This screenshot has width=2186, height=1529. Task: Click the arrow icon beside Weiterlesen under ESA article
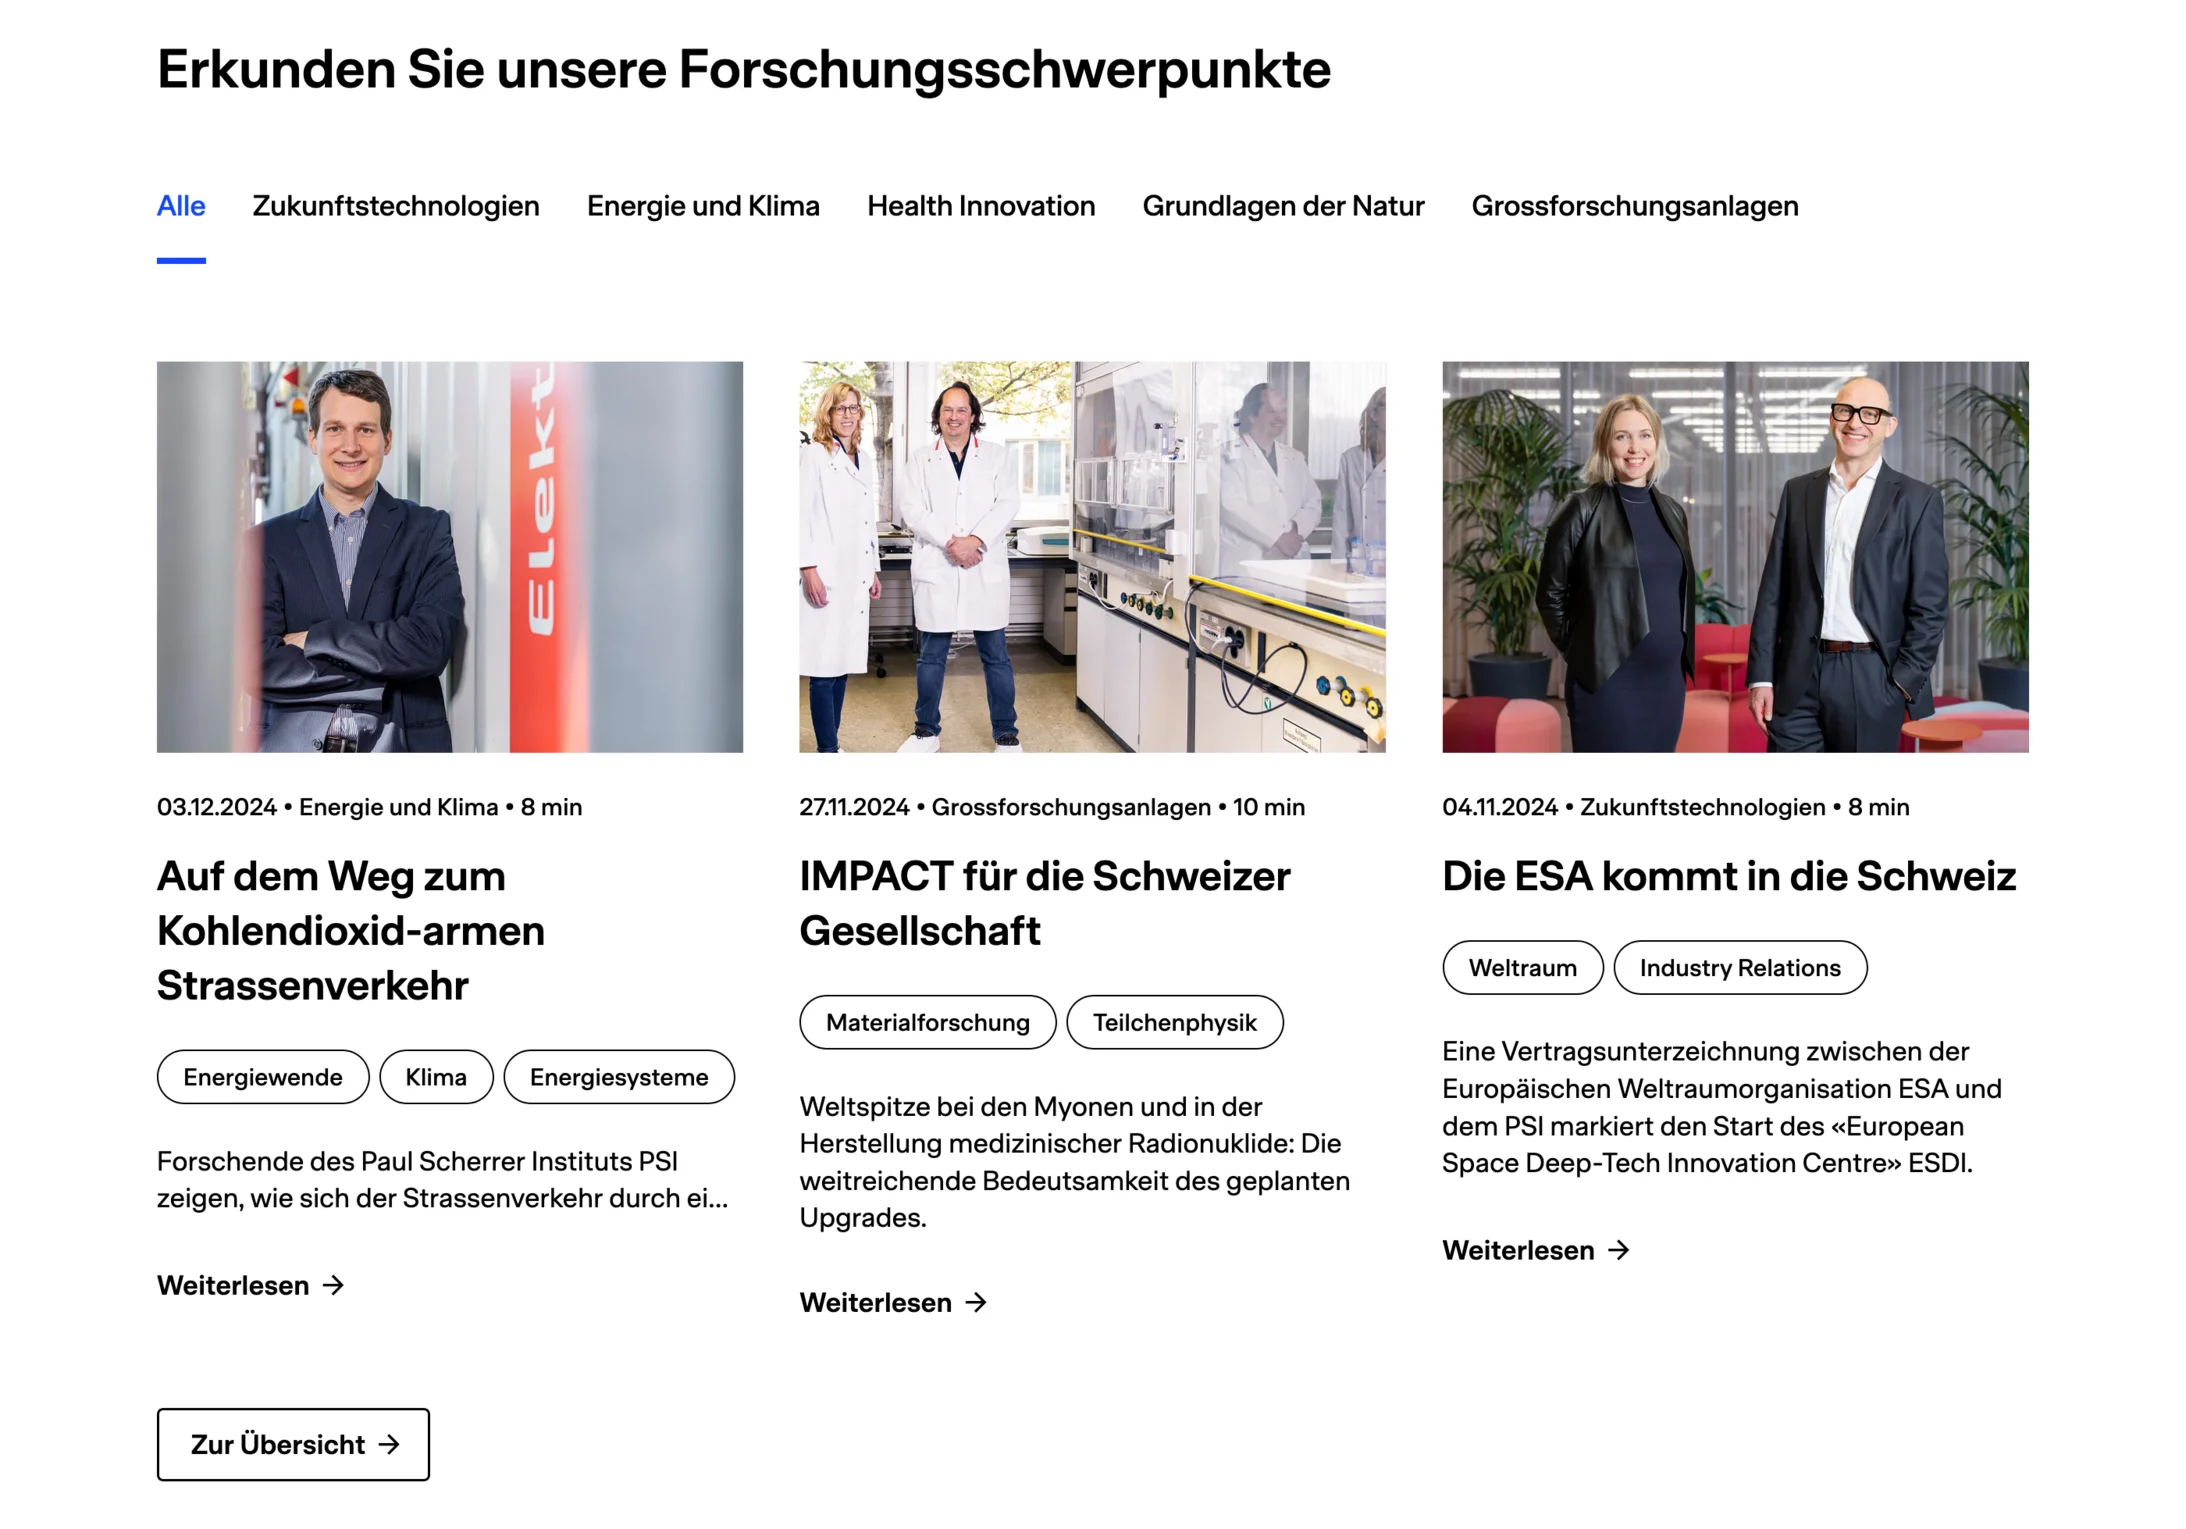(x=1619, y=1250)
